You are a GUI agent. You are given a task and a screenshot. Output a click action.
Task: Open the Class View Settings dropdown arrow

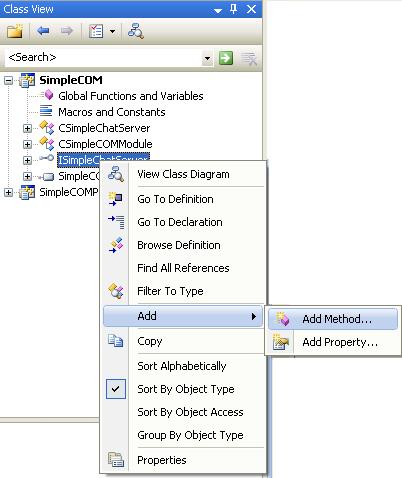coord(112,32)
